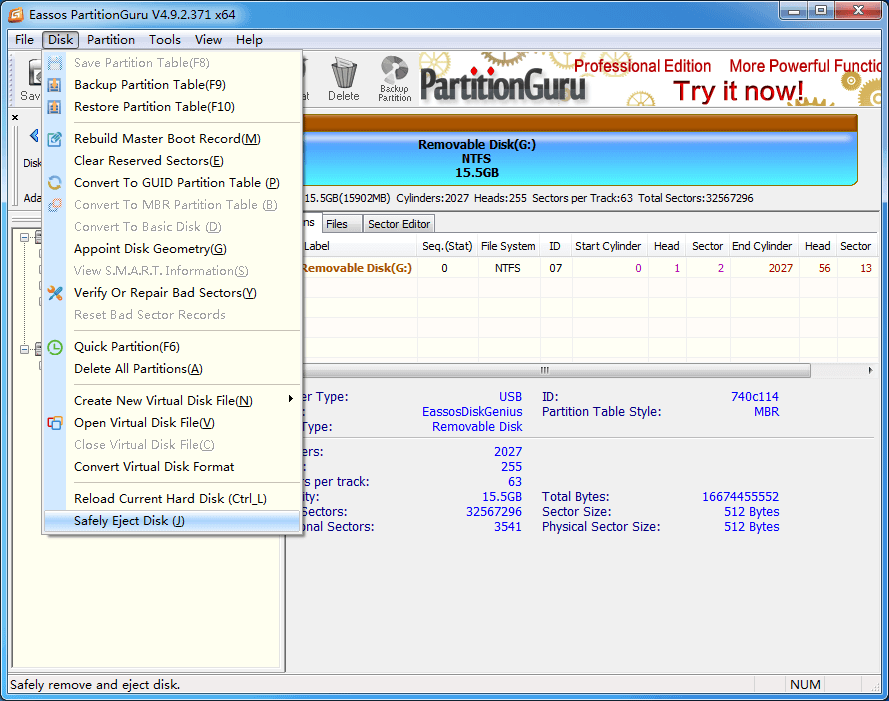Viewport: 889px width, 701px height.
Task: Select Quick Partition(F6)
Action: pyautogui.click(x=172, y=347)
